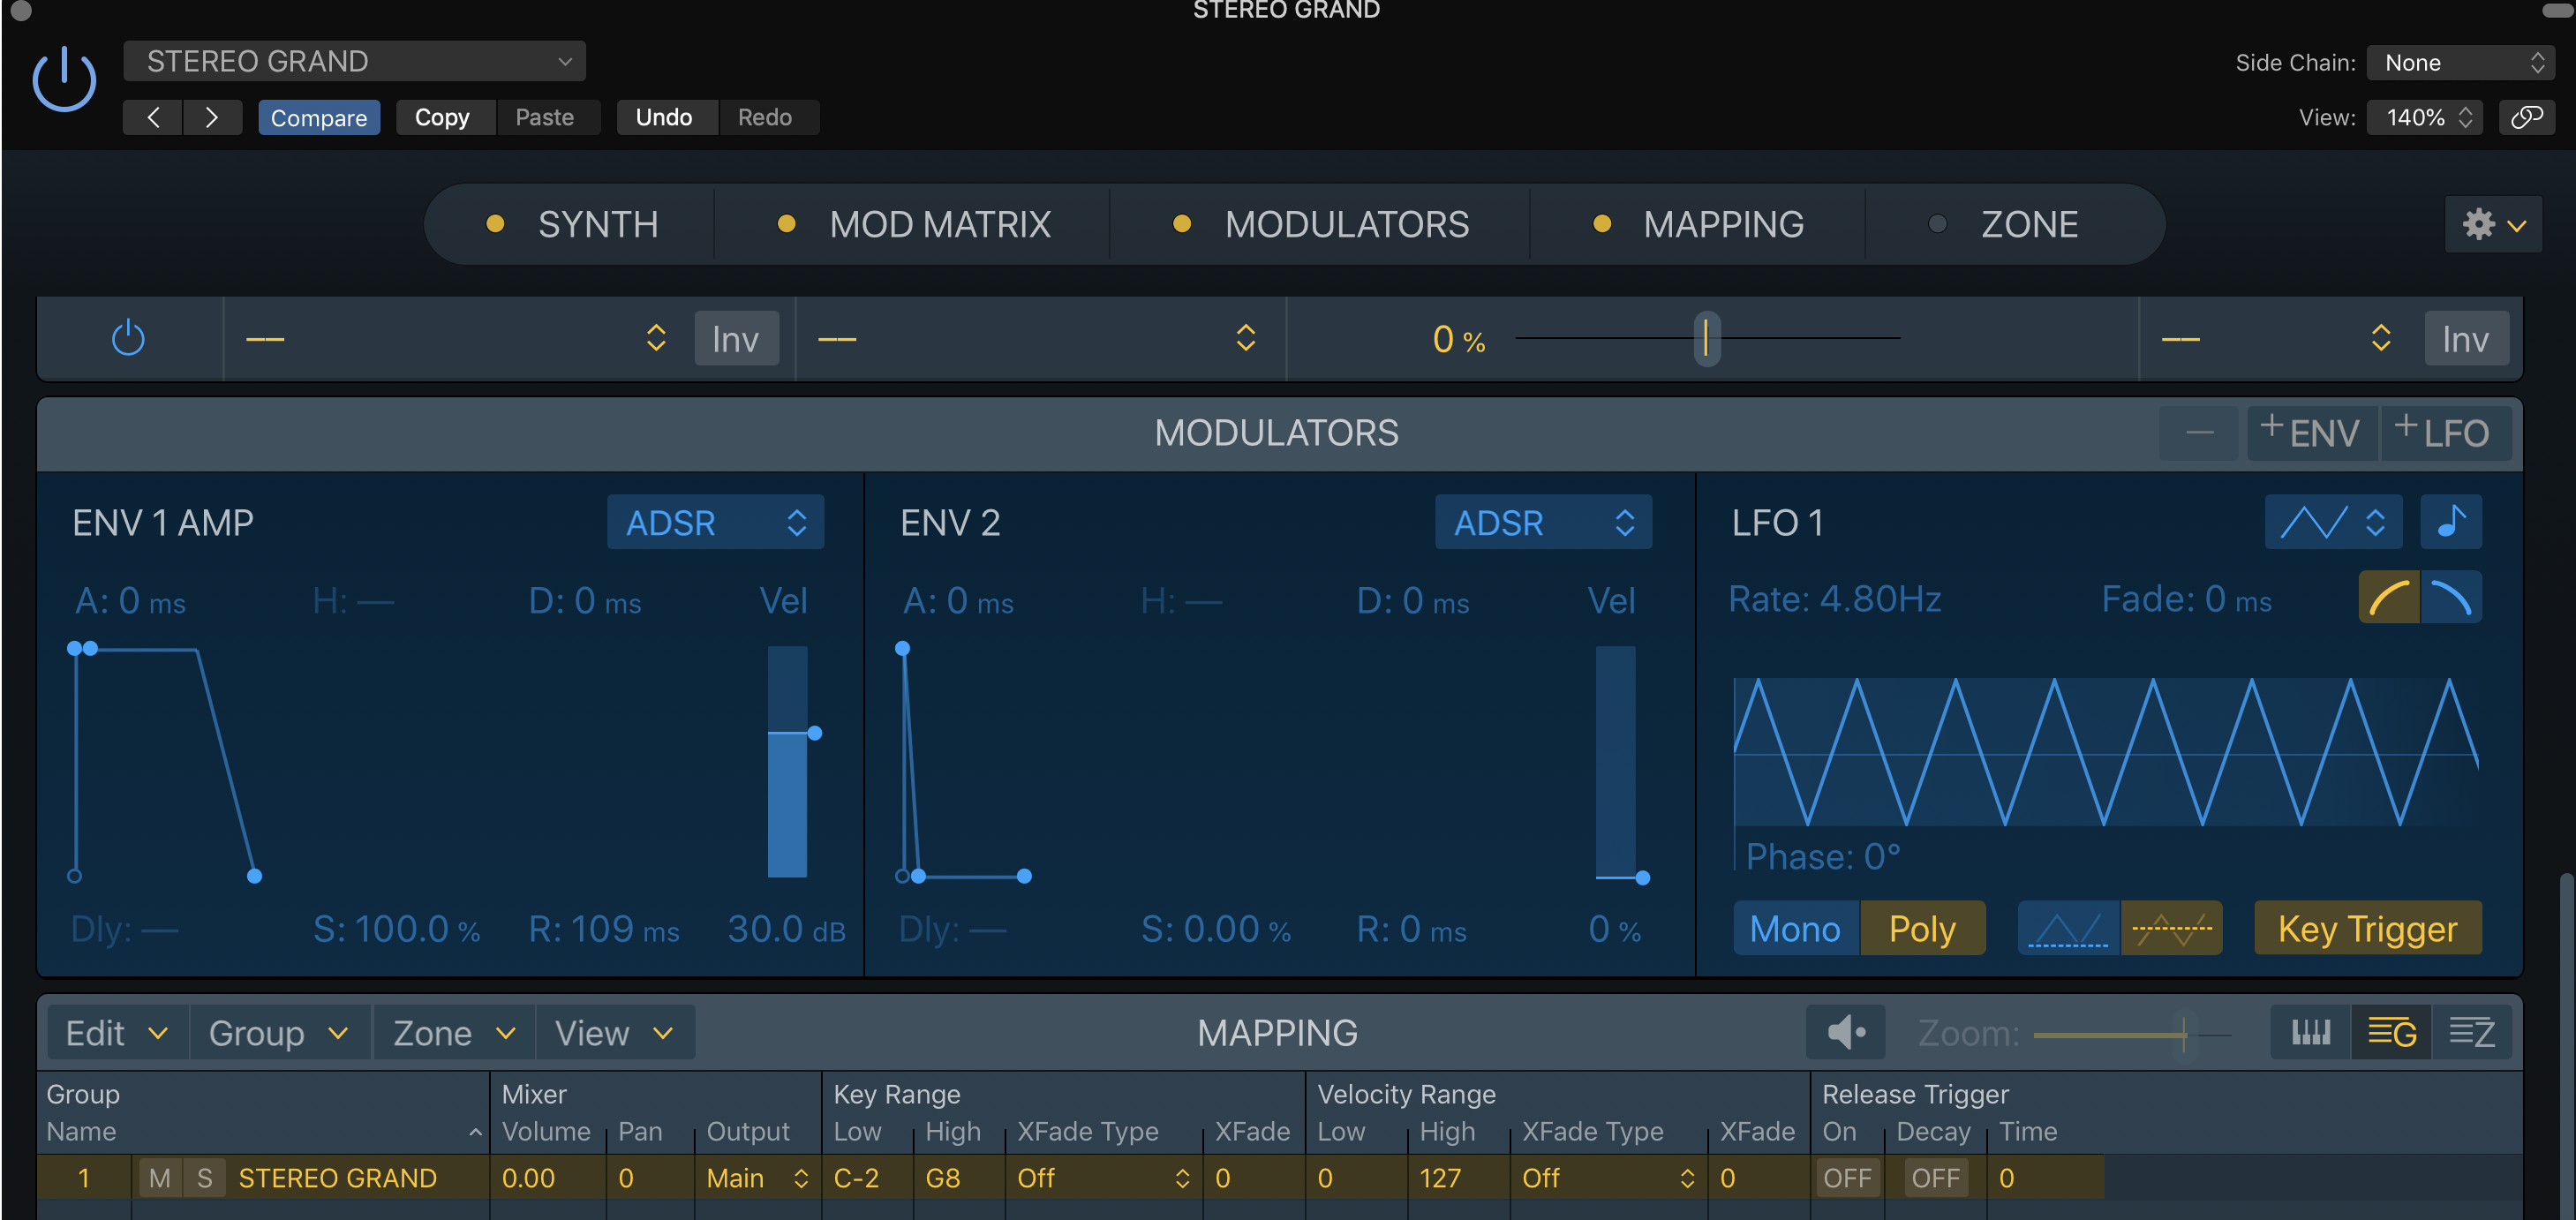
Task: Switch to the group list view icon
Action: click(2391, 1032)
